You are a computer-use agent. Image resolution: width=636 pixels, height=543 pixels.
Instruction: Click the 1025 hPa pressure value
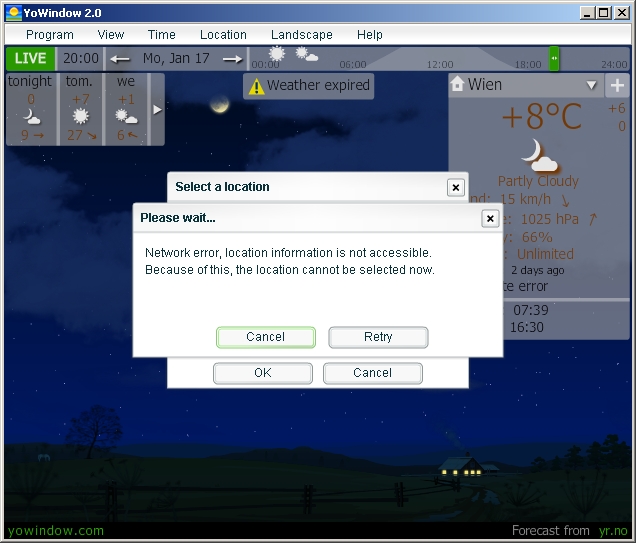[x=550, y=219]
